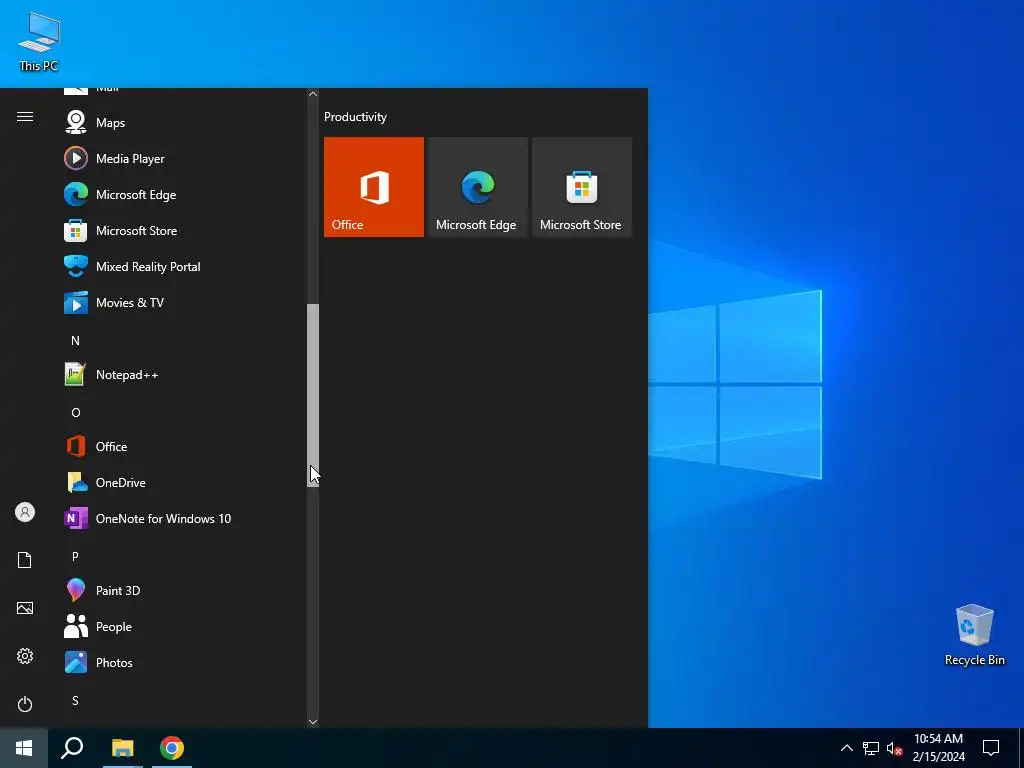
Task: Open Action Center notifications icon
Action: (991, 748)
